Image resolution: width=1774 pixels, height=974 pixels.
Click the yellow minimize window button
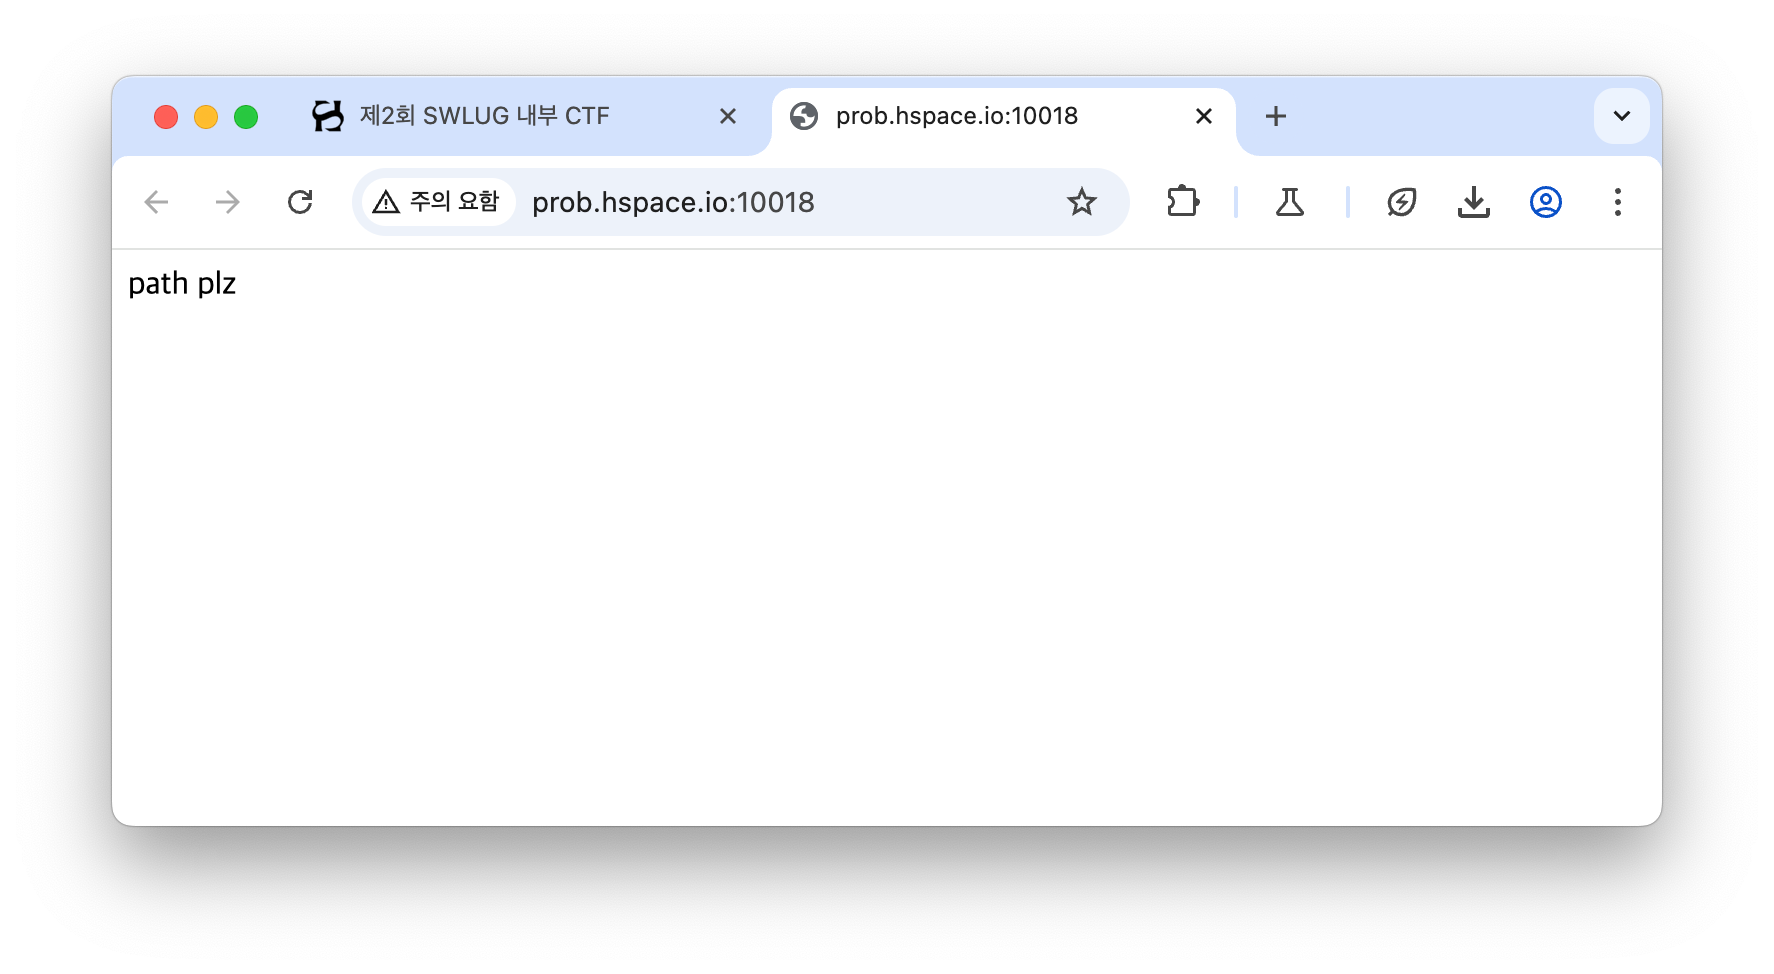[206, 117]
